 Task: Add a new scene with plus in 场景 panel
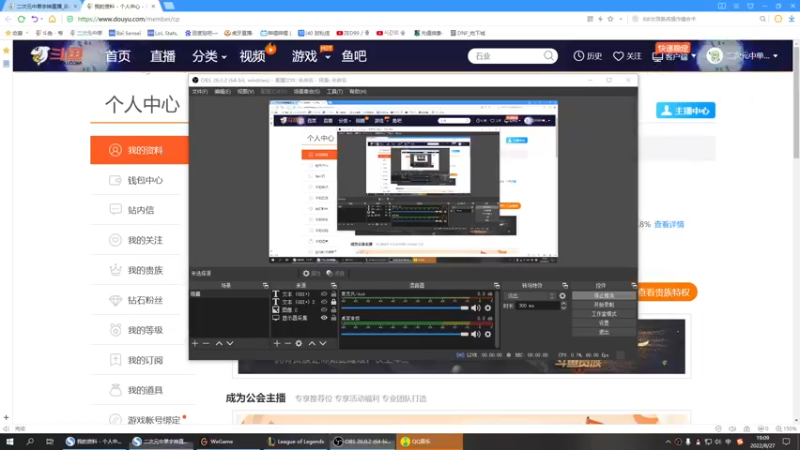[x=195, y=343]
